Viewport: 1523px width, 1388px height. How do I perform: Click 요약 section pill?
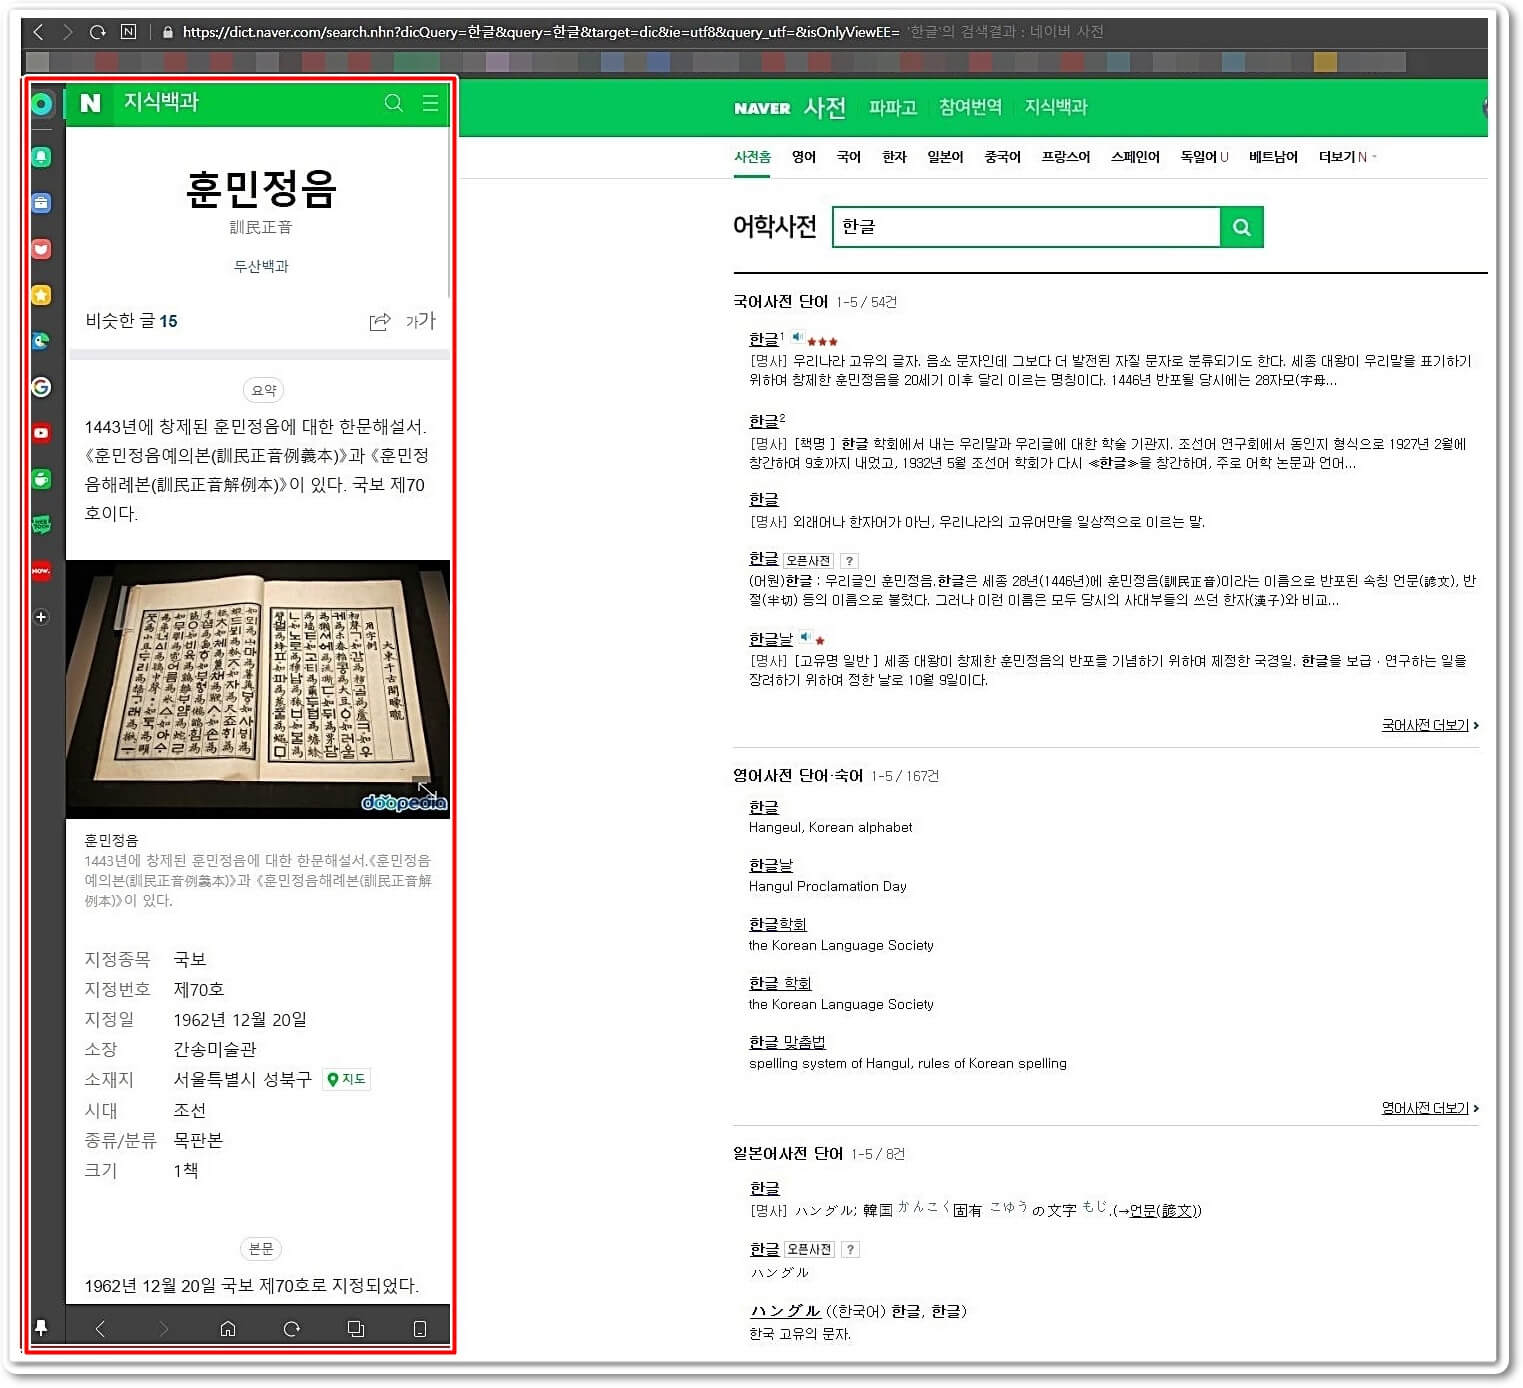pyautogui.click(x=263, y=390)
